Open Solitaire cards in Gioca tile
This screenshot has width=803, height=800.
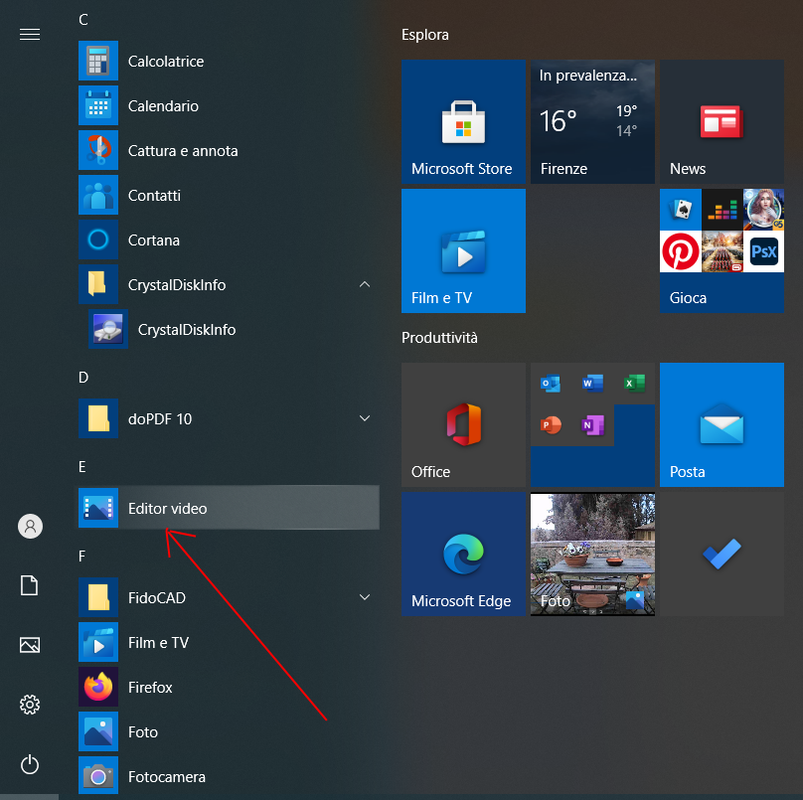click(x=680, y=209)
